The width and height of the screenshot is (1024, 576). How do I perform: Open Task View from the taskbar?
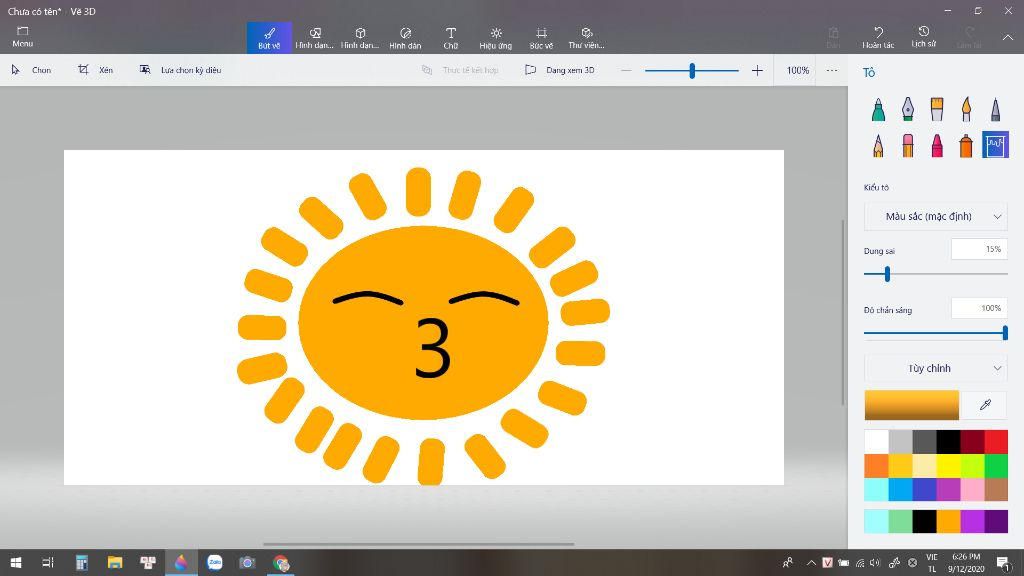point(48,562)
